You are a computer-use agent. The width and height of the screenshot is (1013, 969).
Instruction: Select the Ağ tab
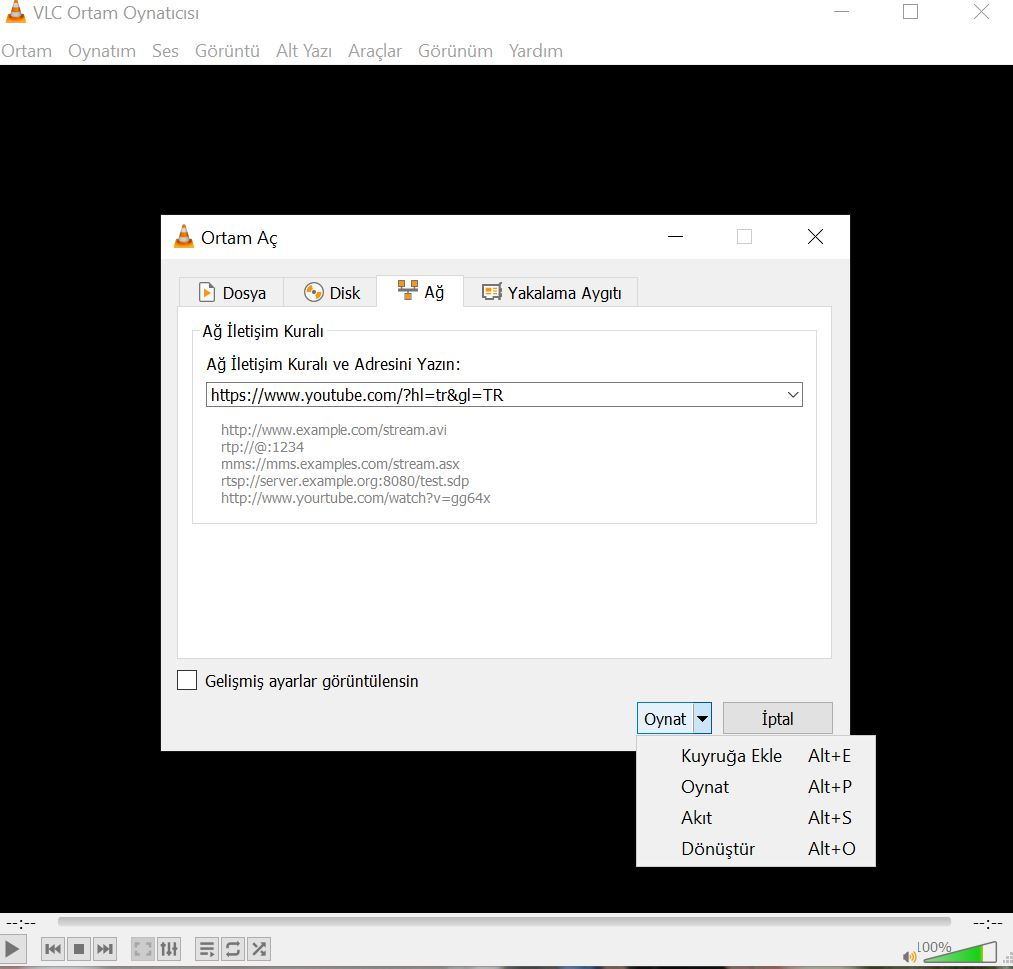[421, 291]
